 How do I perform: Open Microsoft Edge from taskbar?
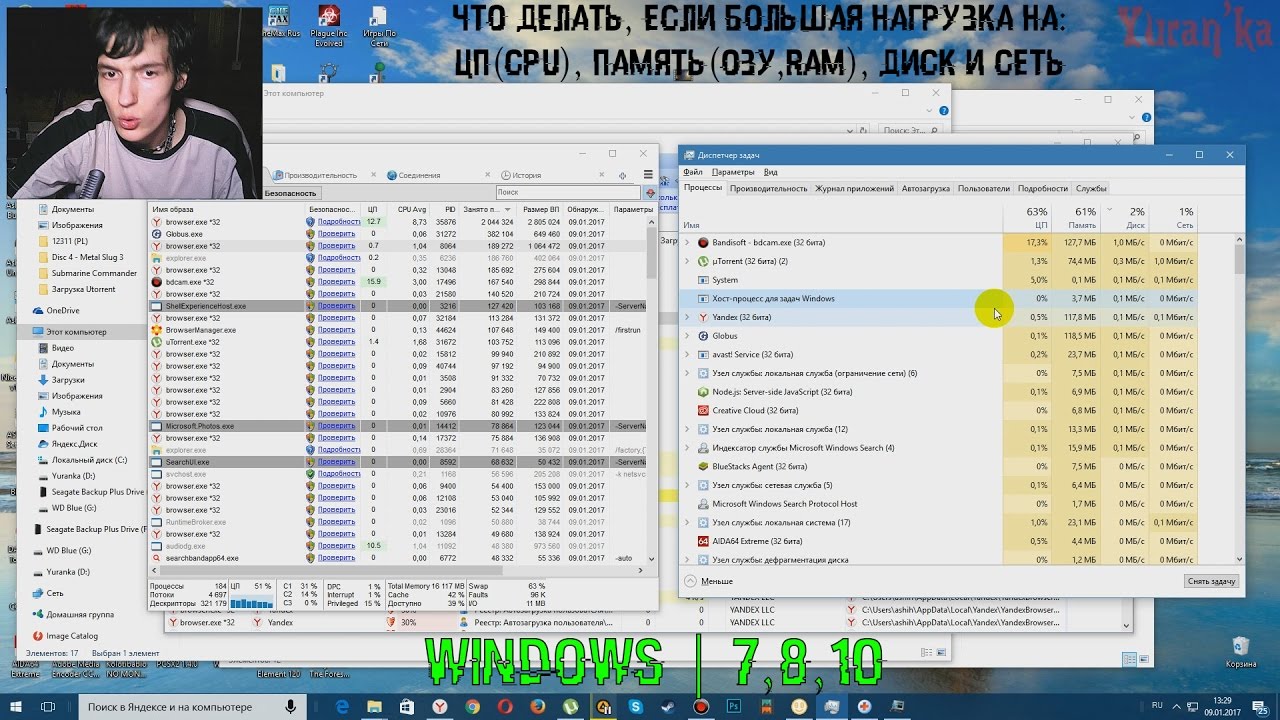coord(342,706)
